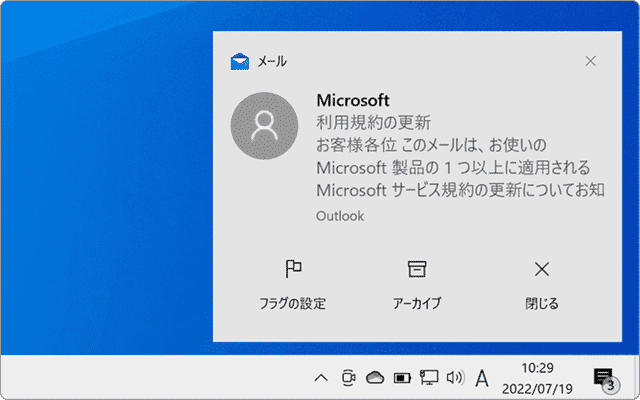The image size is (640, 400).
Task: Click the sender avatar circle
Action: point(264,126)
